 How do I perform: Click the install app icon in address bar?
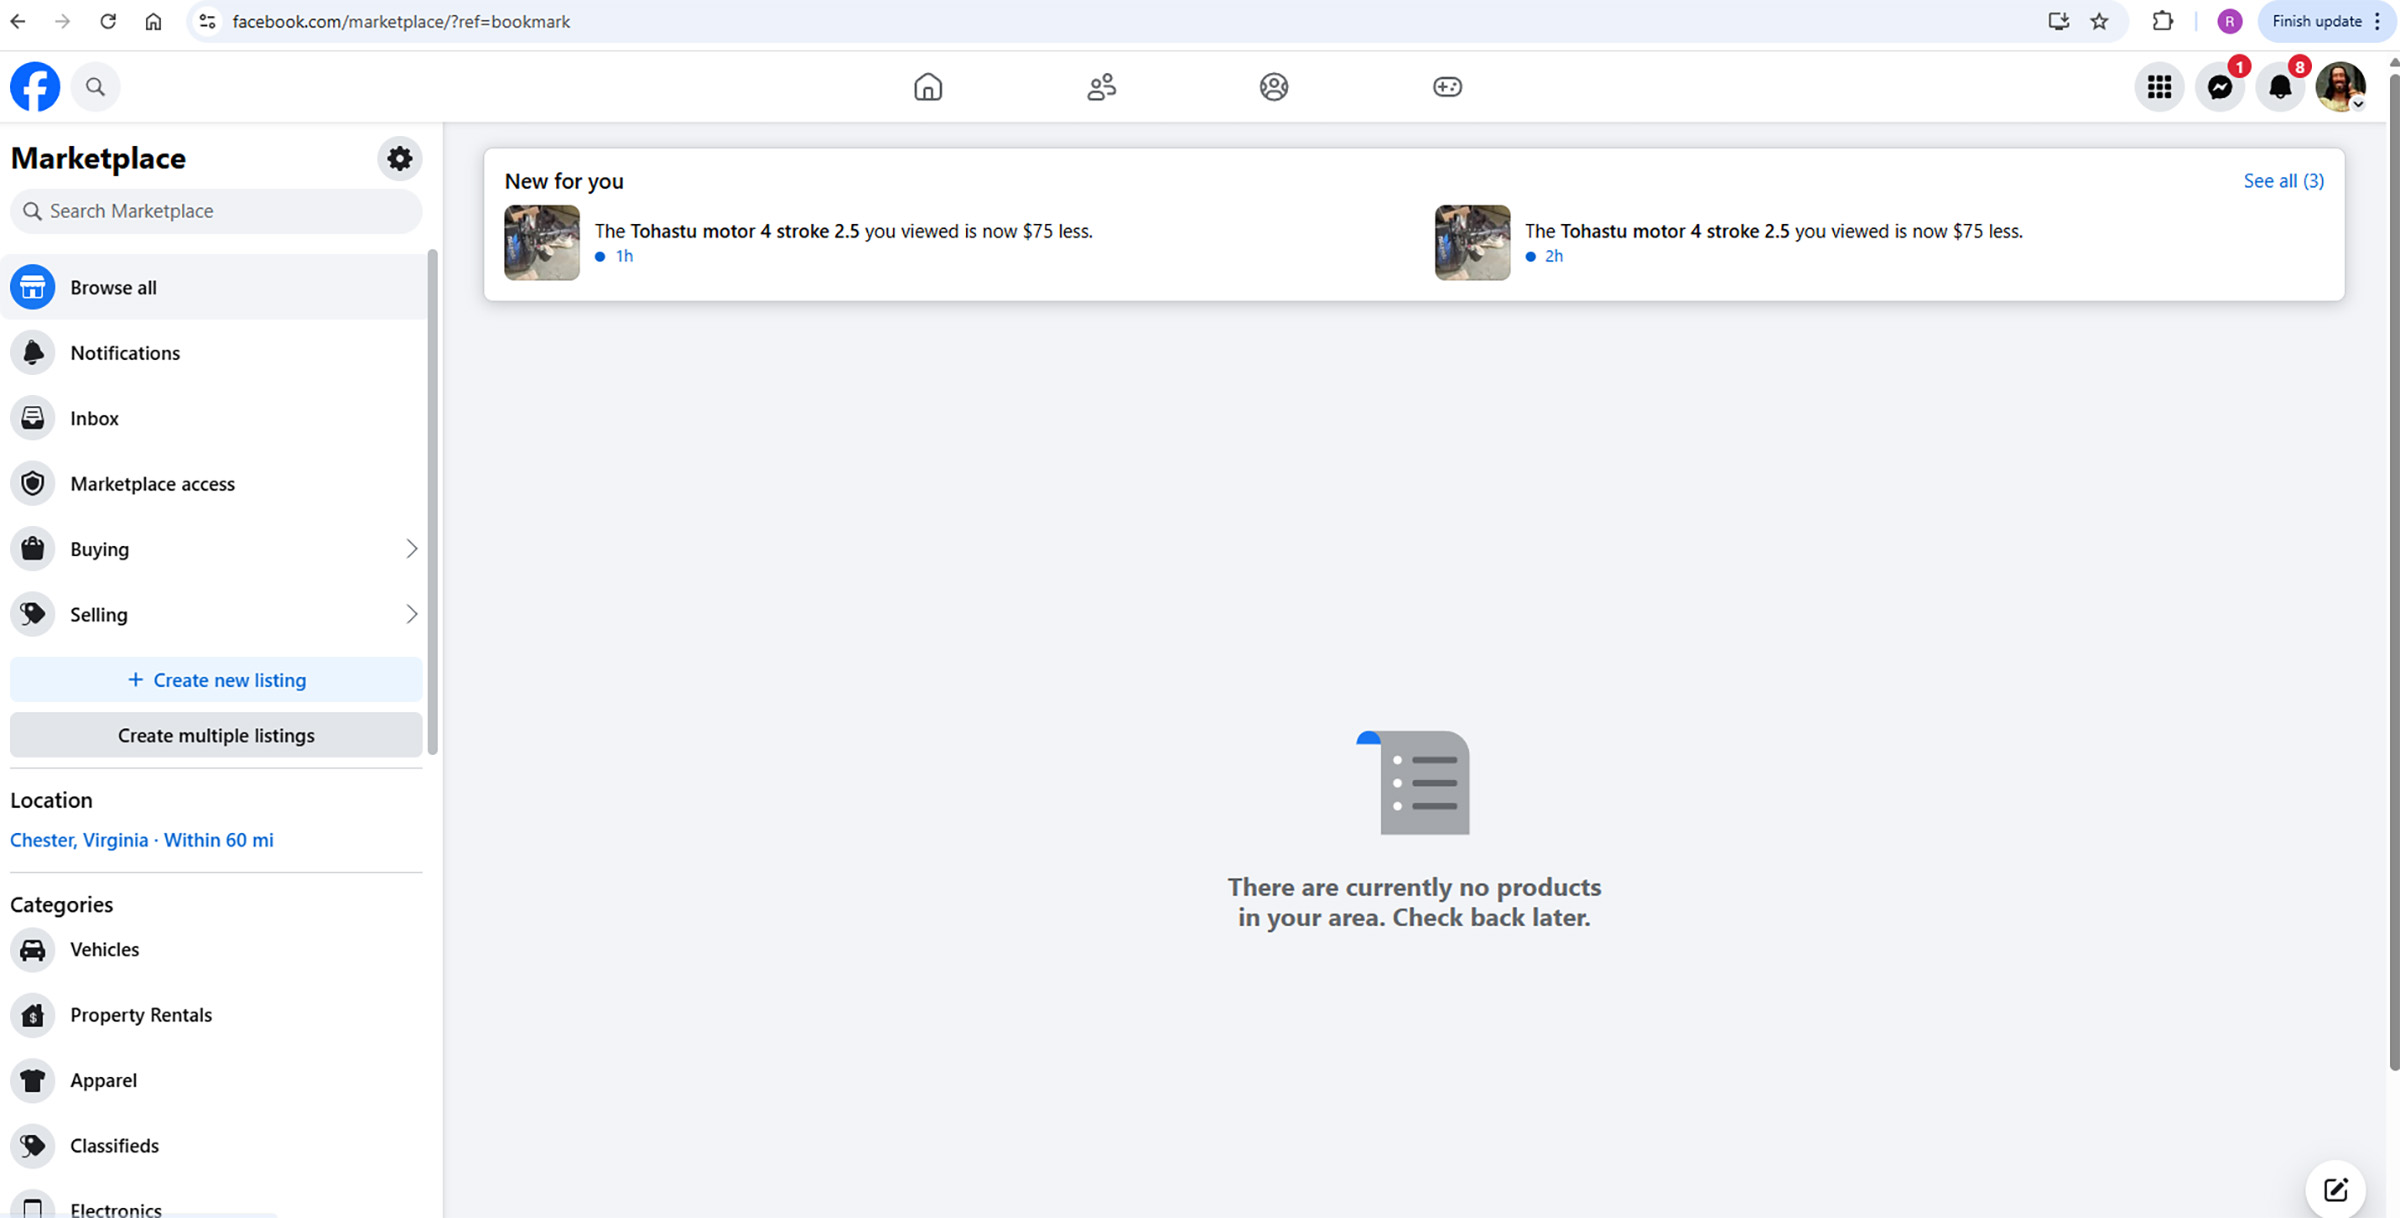(x=2058, y=21)
